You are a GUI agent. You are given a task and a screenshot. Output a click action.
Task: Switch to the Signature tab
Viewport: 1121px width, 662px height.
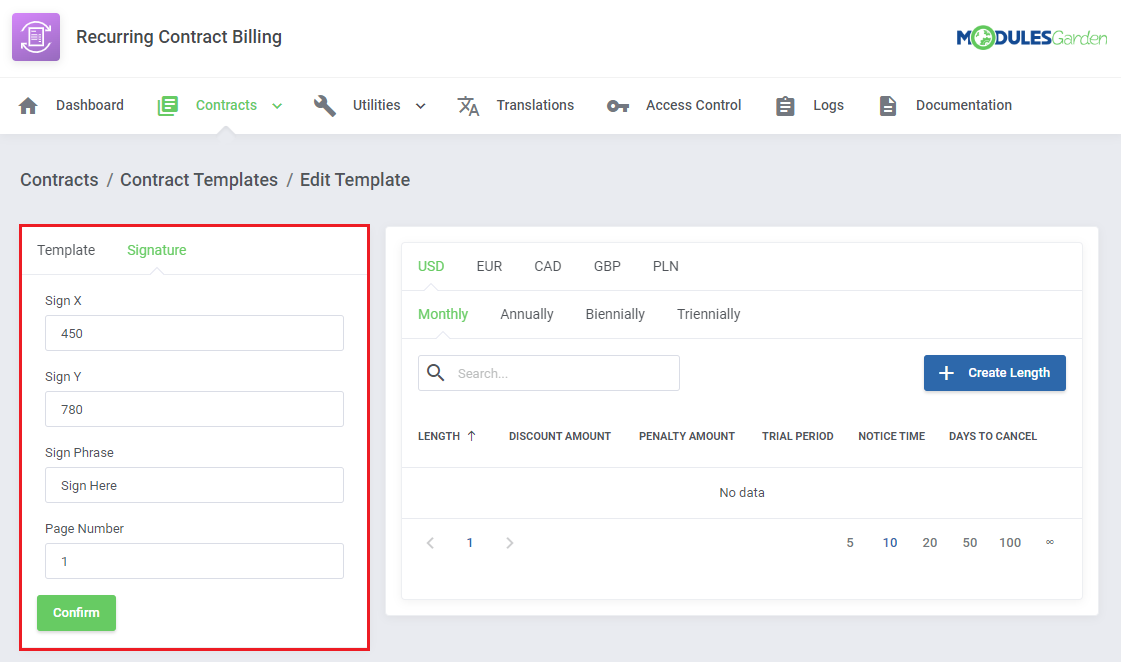coord(157,250)
